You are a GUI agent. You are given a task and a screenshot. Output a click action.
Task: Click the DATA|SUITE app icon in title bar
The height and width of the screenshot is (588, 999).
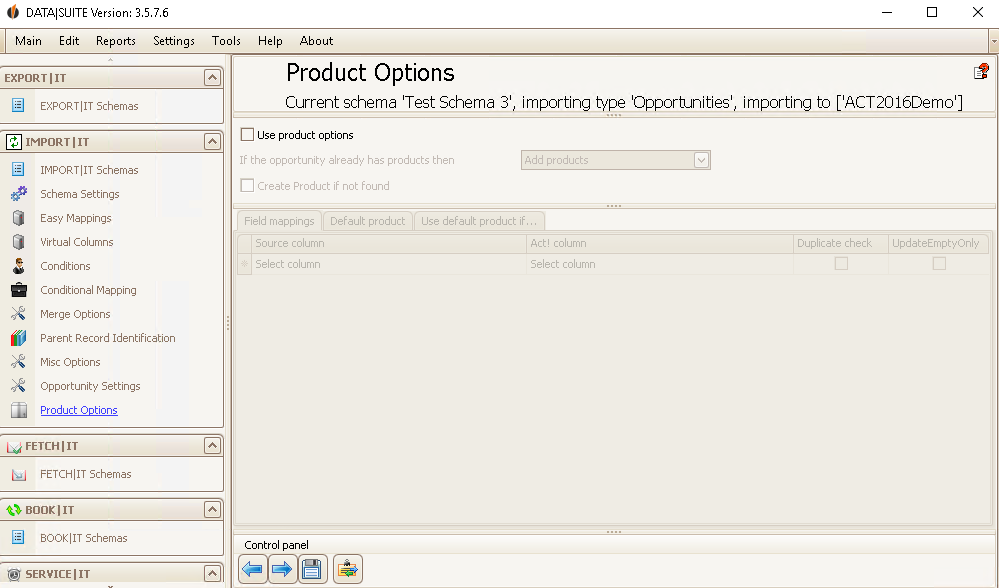pyautogui.click(x=13, y=12)
